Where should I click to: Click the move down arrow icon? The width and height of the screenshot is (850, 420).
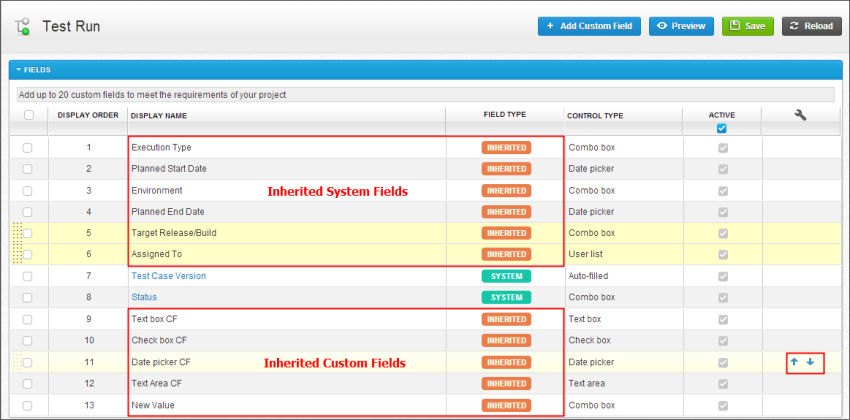tap(811, 361)
